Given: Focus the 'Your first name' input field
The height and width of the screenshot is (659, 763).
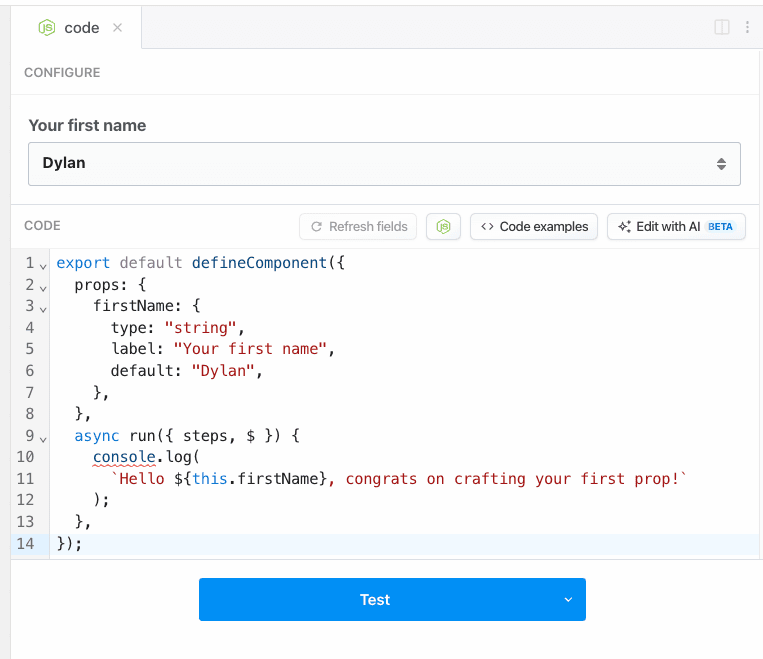Looking at the screenshot, I should click(x=384, y=164).
